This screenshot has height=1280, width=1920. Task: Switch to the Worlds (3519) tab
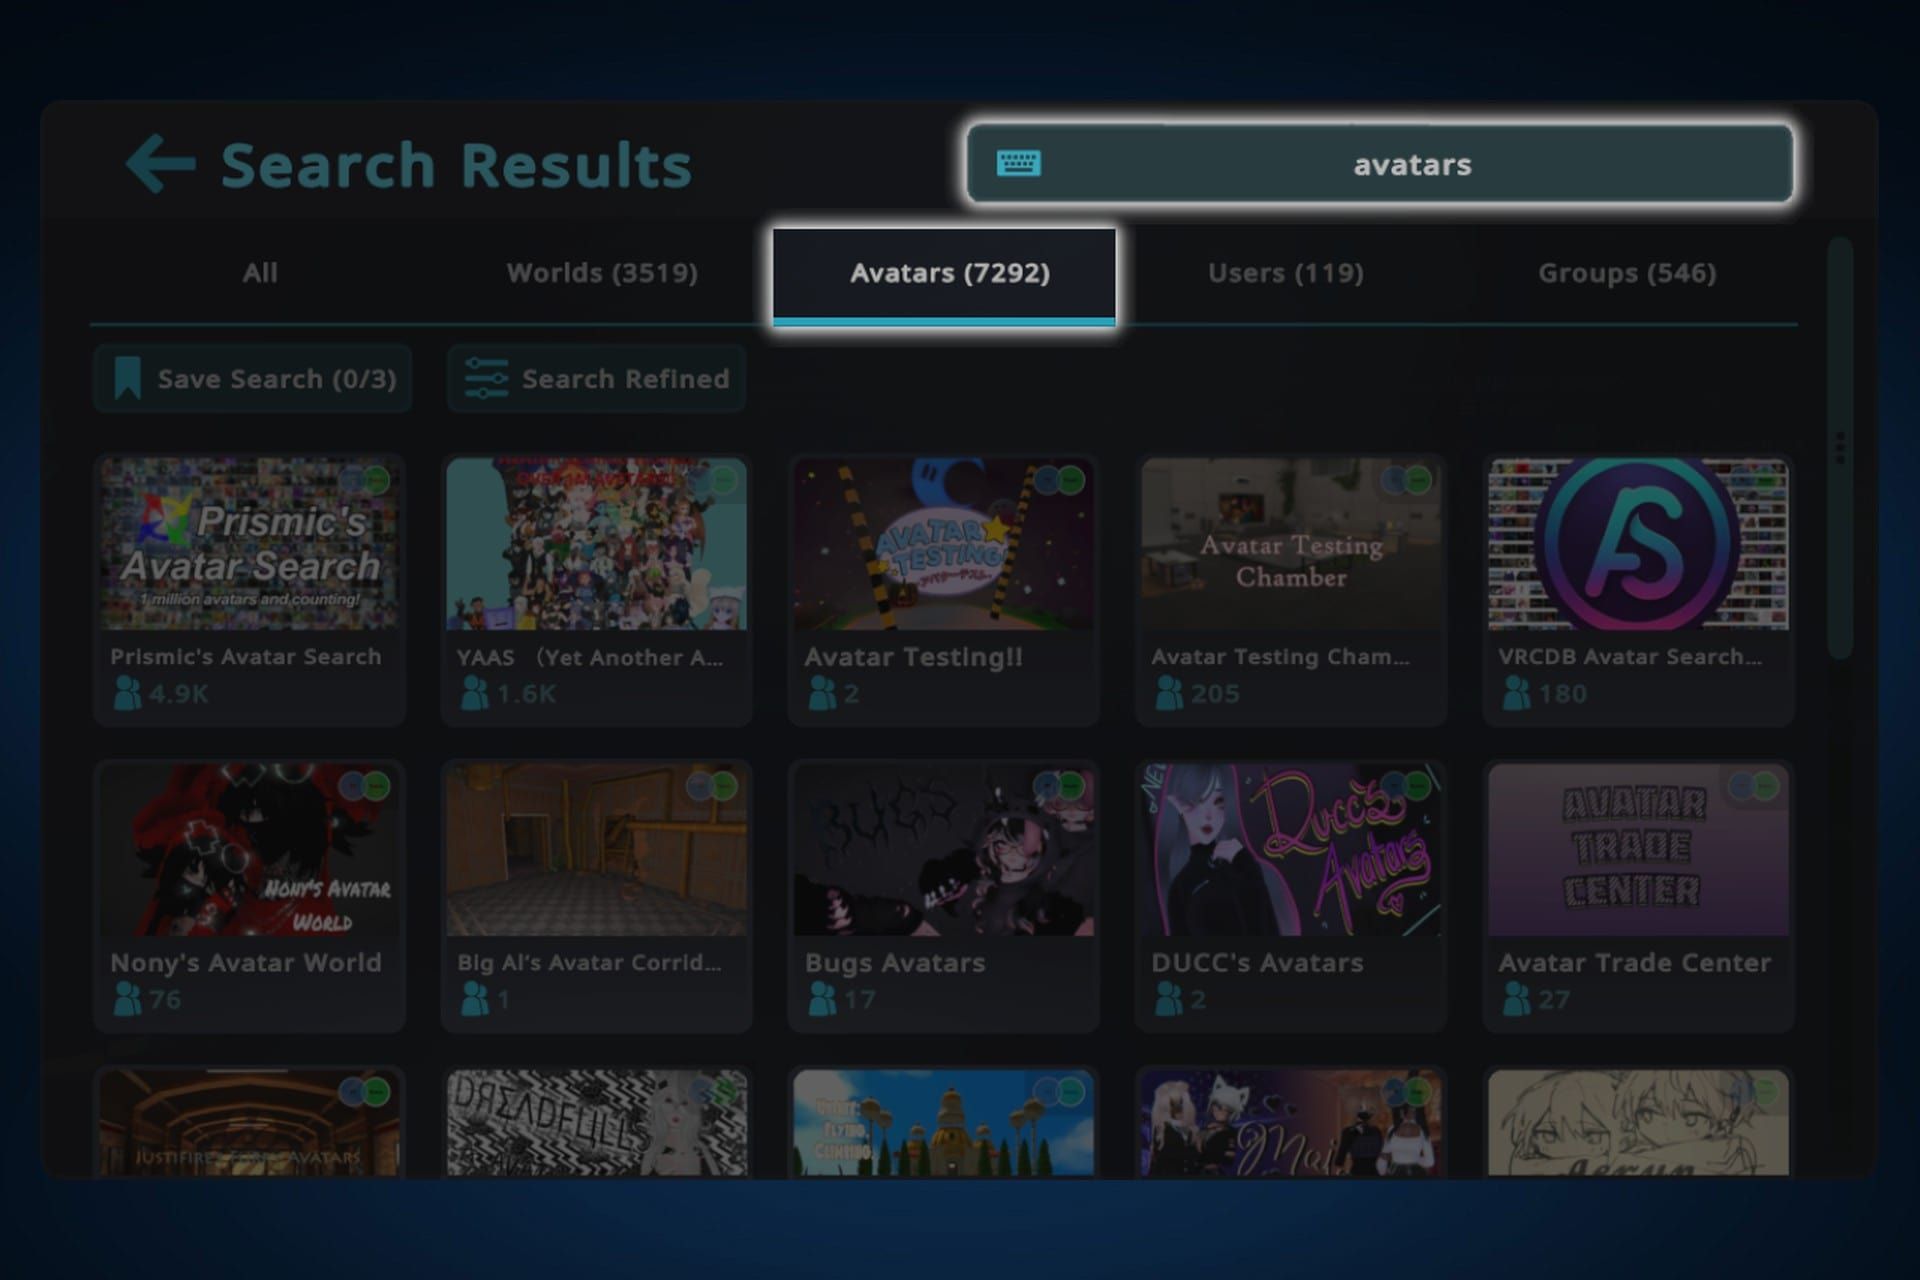click(602, 273)
